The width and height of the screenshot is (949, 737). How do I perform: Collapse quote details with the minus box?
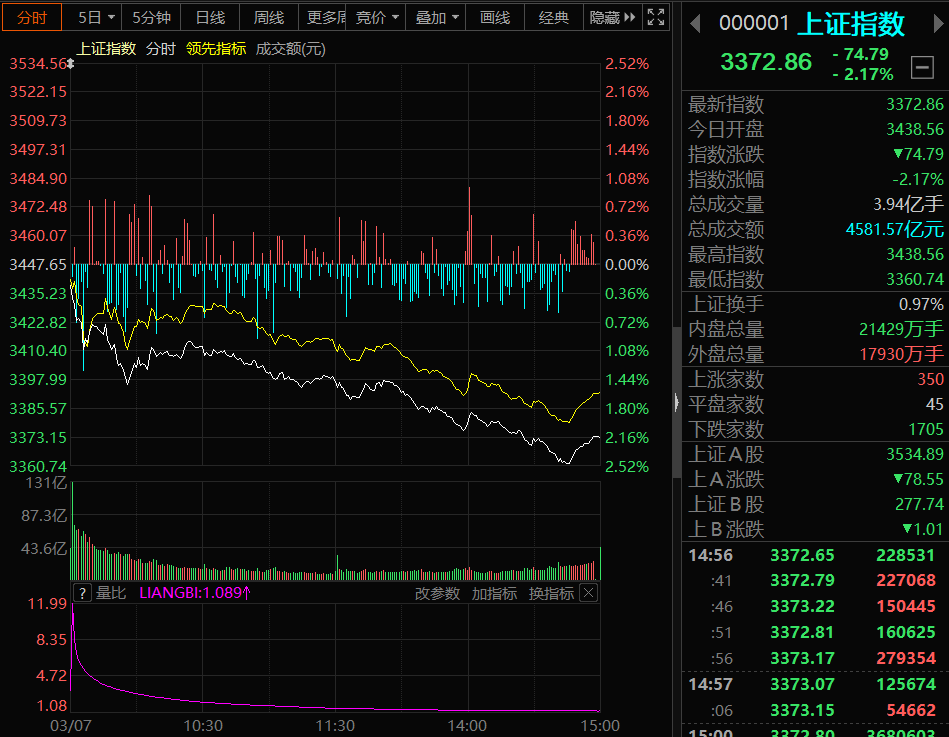click(x=922, y=68)
